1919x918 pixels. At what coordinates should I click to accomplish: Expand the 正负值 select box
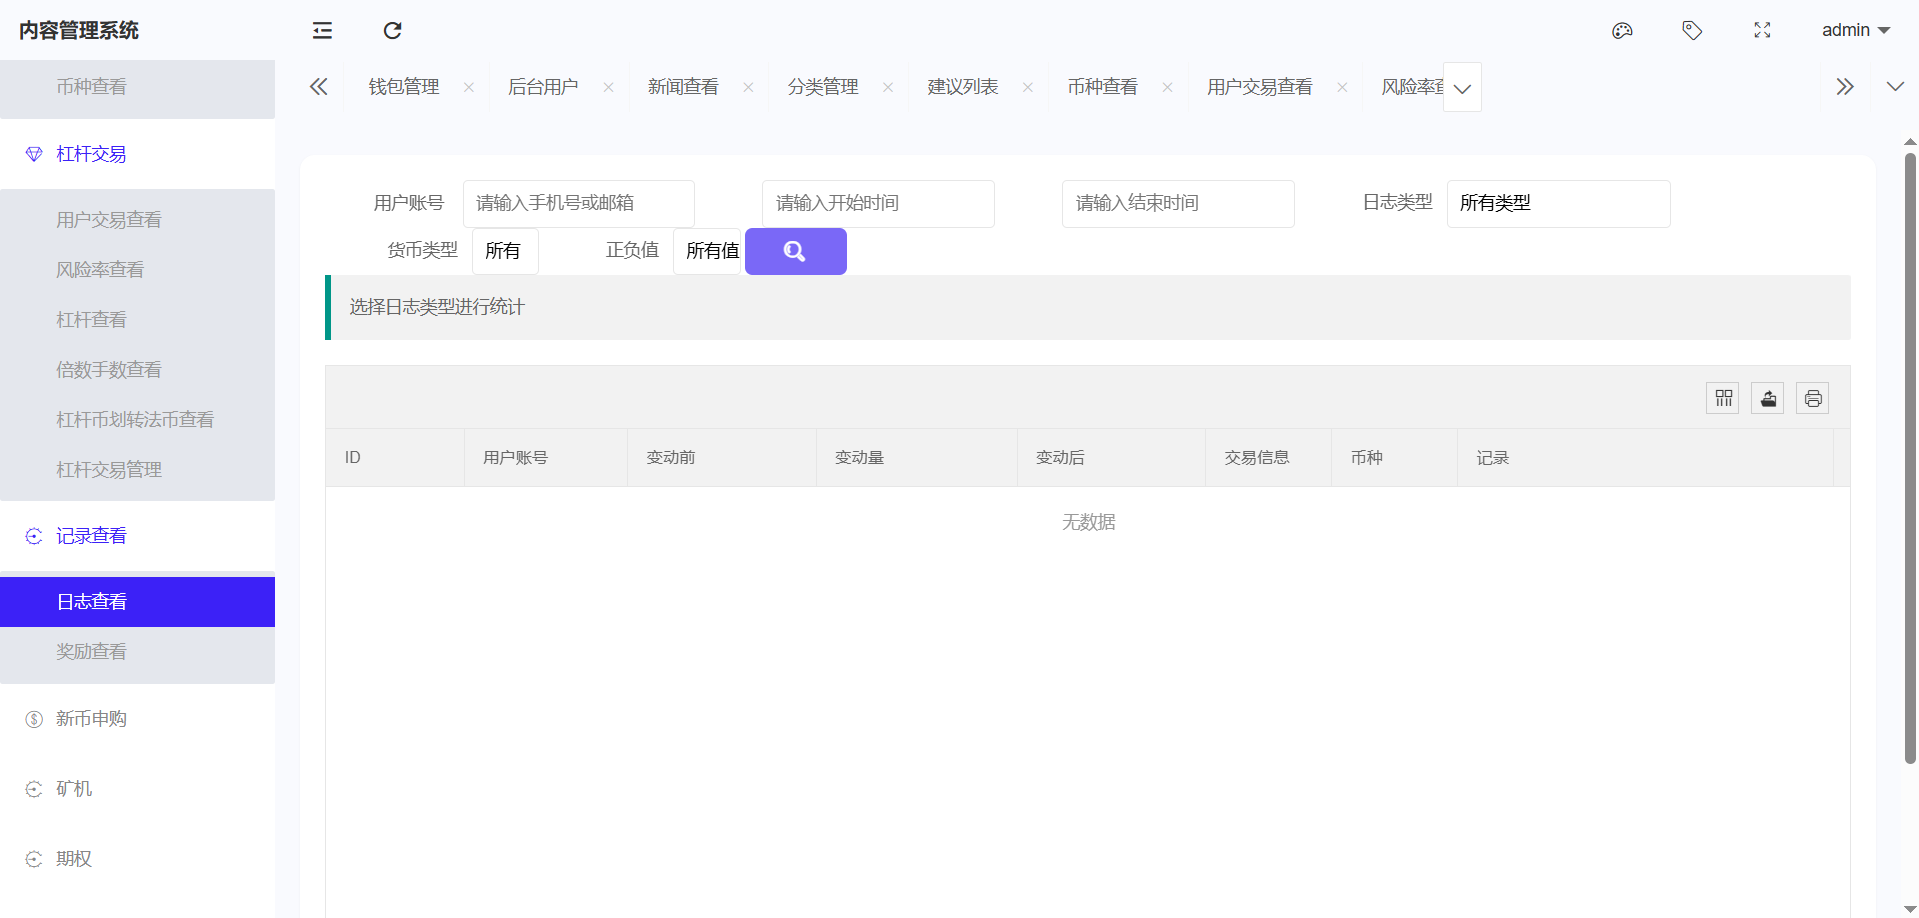[x=707, y=251]
